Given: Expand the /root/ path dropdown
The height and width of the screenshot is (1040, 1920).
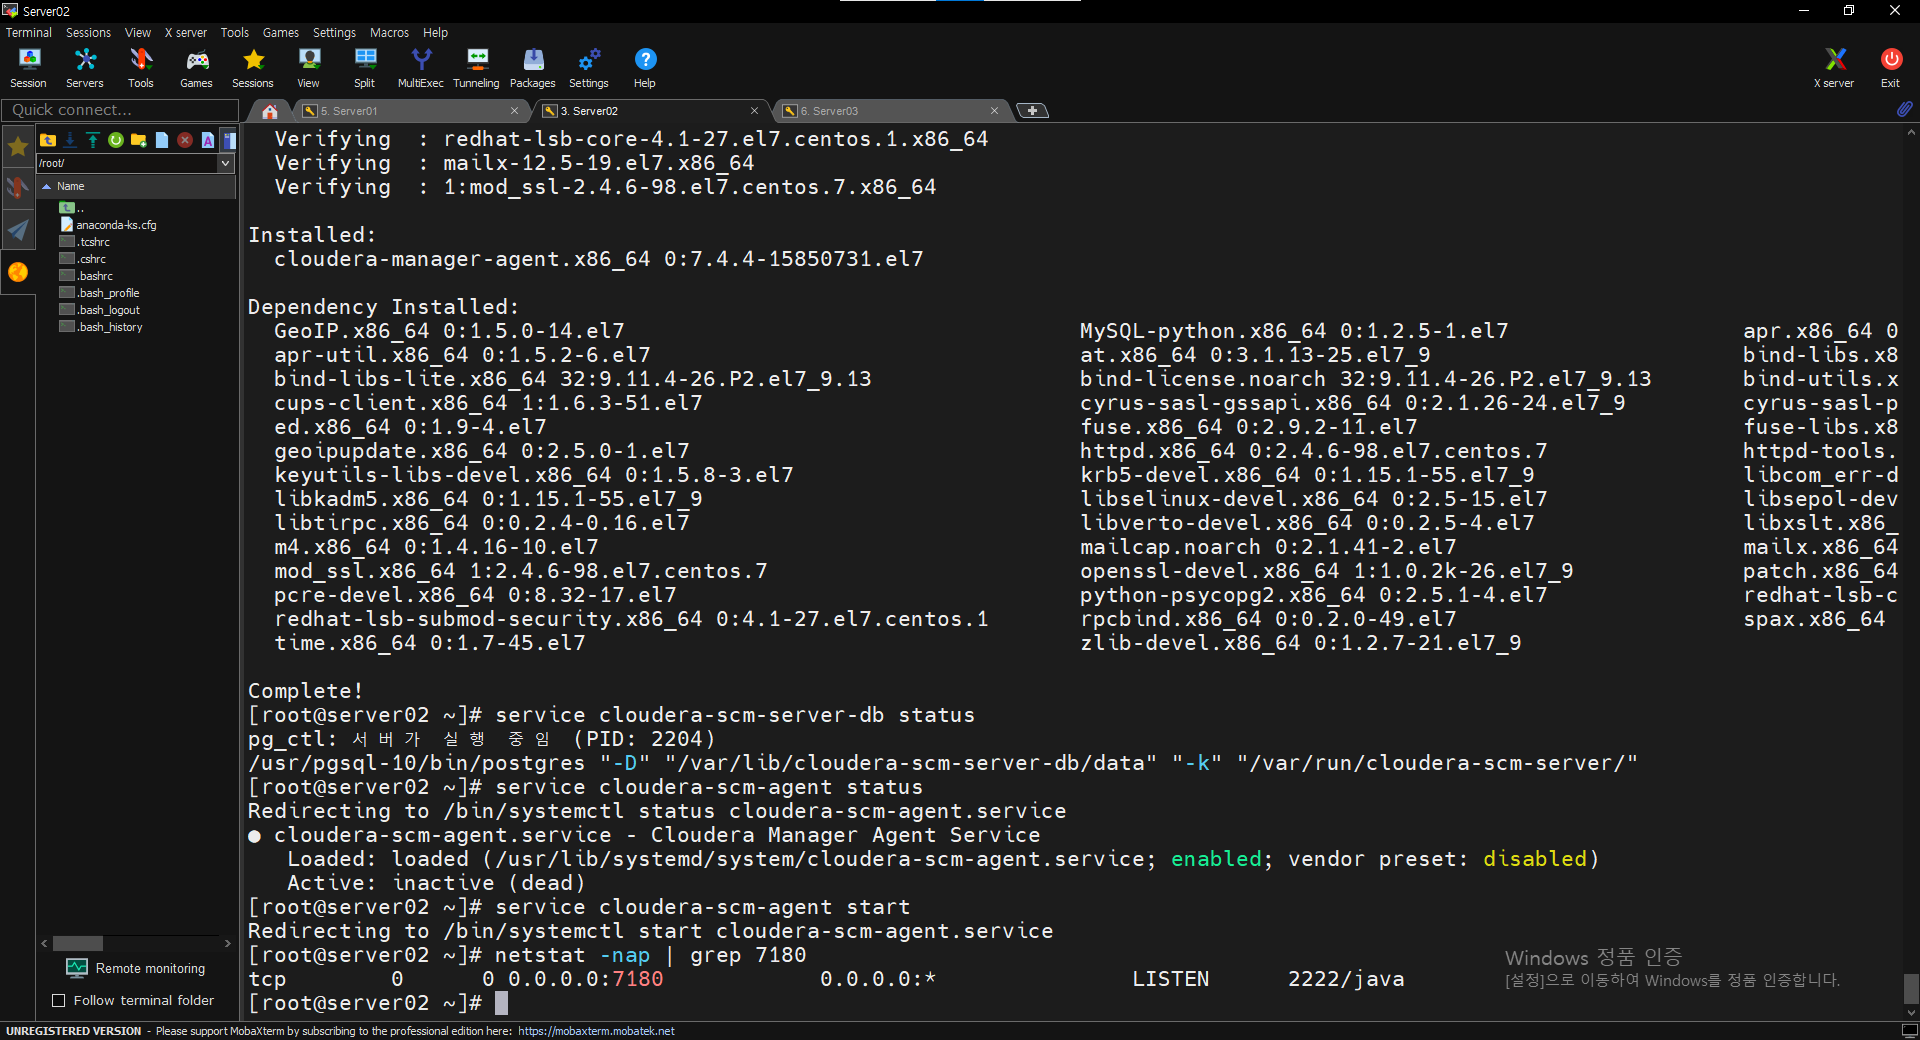Looking at the screenshot, I should tap(226, 163).
